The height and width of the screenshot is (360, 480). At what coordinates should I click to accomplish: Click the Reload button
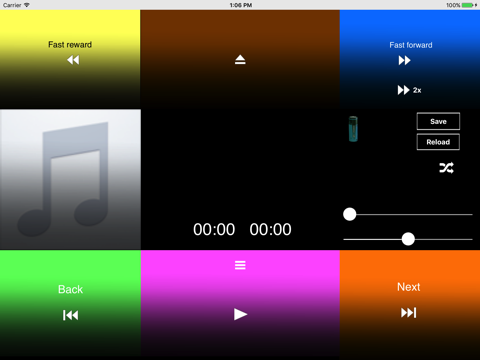(x=438, y=142)
